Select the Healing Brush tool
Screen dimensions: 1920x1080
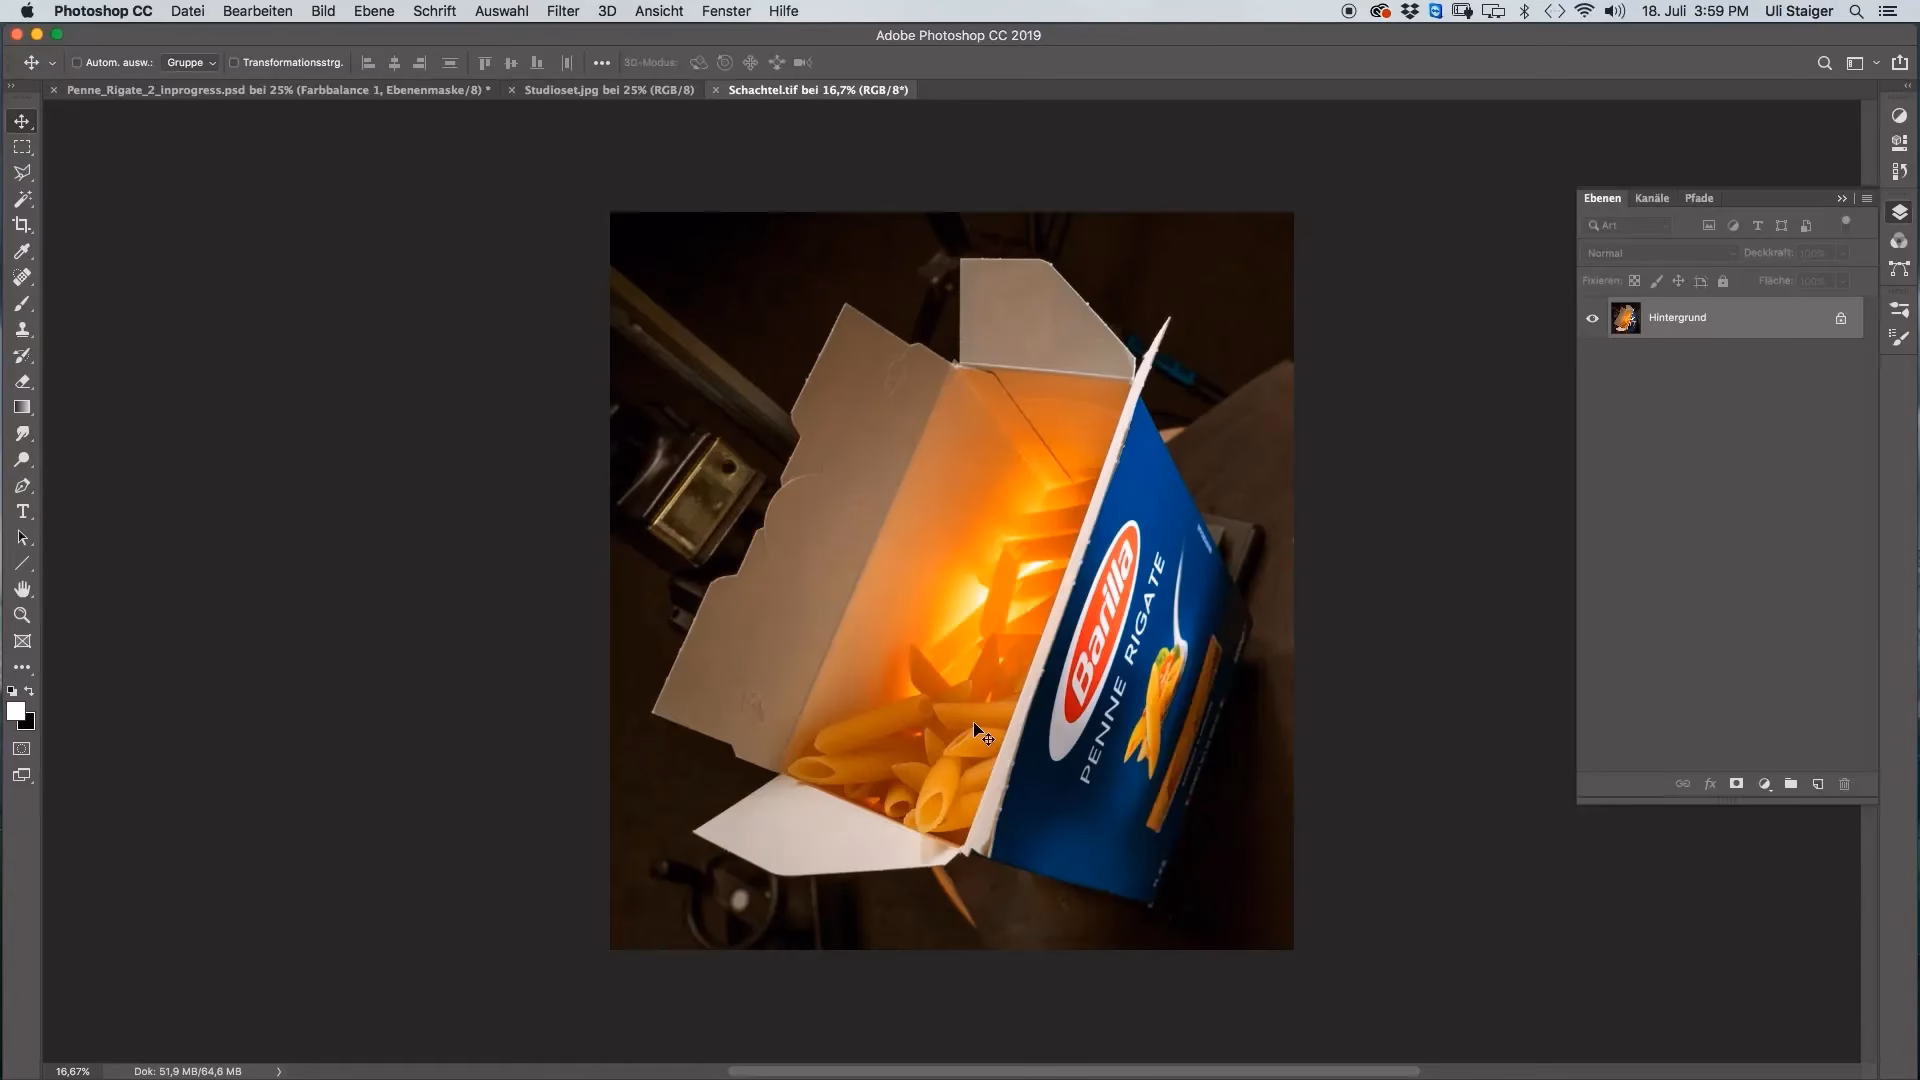(x=22, y=277)
